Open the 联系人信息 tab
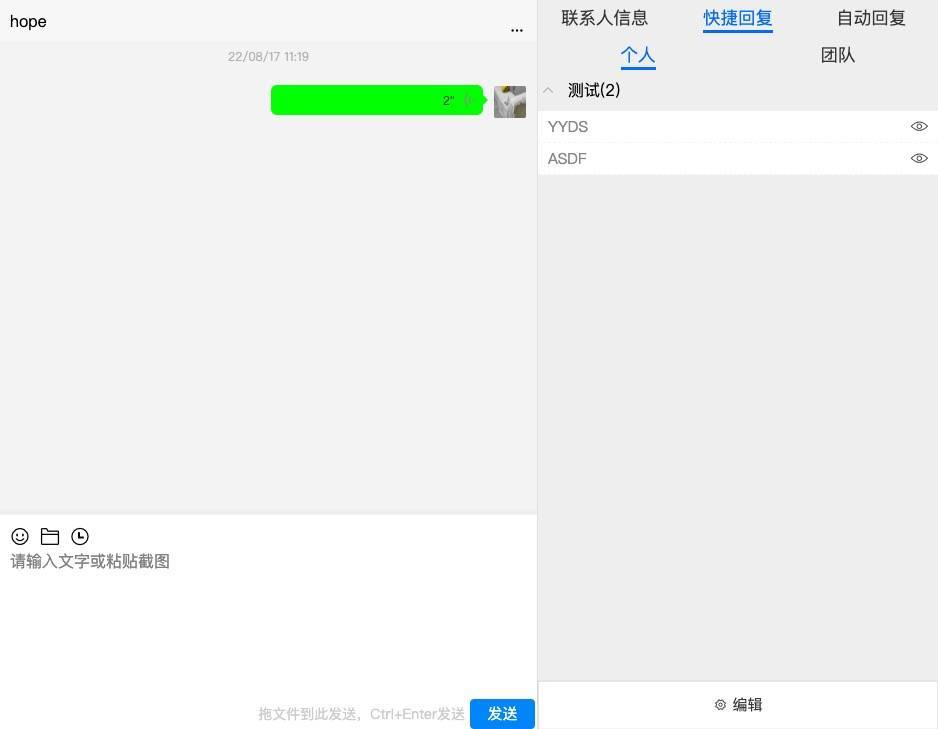938x729 pixels. pyautogui.click(x=605, y=18)
